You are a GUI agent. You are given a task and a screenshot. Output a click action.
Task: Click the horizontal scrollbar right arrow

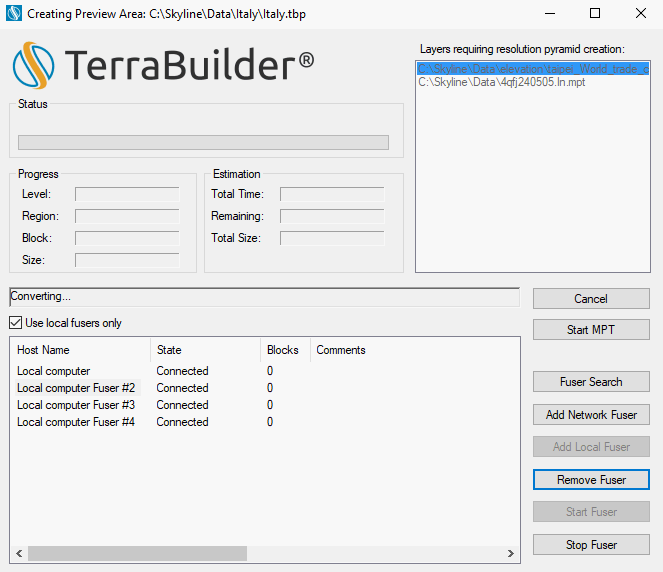[512, 553]
